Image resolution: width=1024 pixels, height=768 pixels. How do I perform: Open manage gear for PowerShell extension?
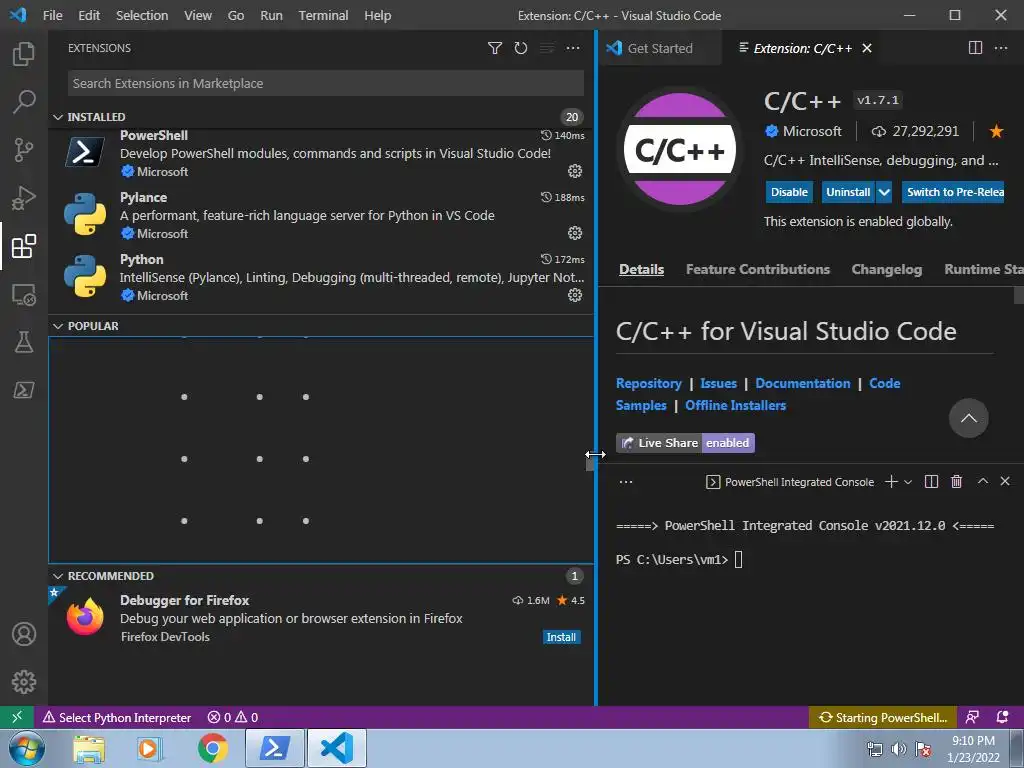[x=575, y=171]
